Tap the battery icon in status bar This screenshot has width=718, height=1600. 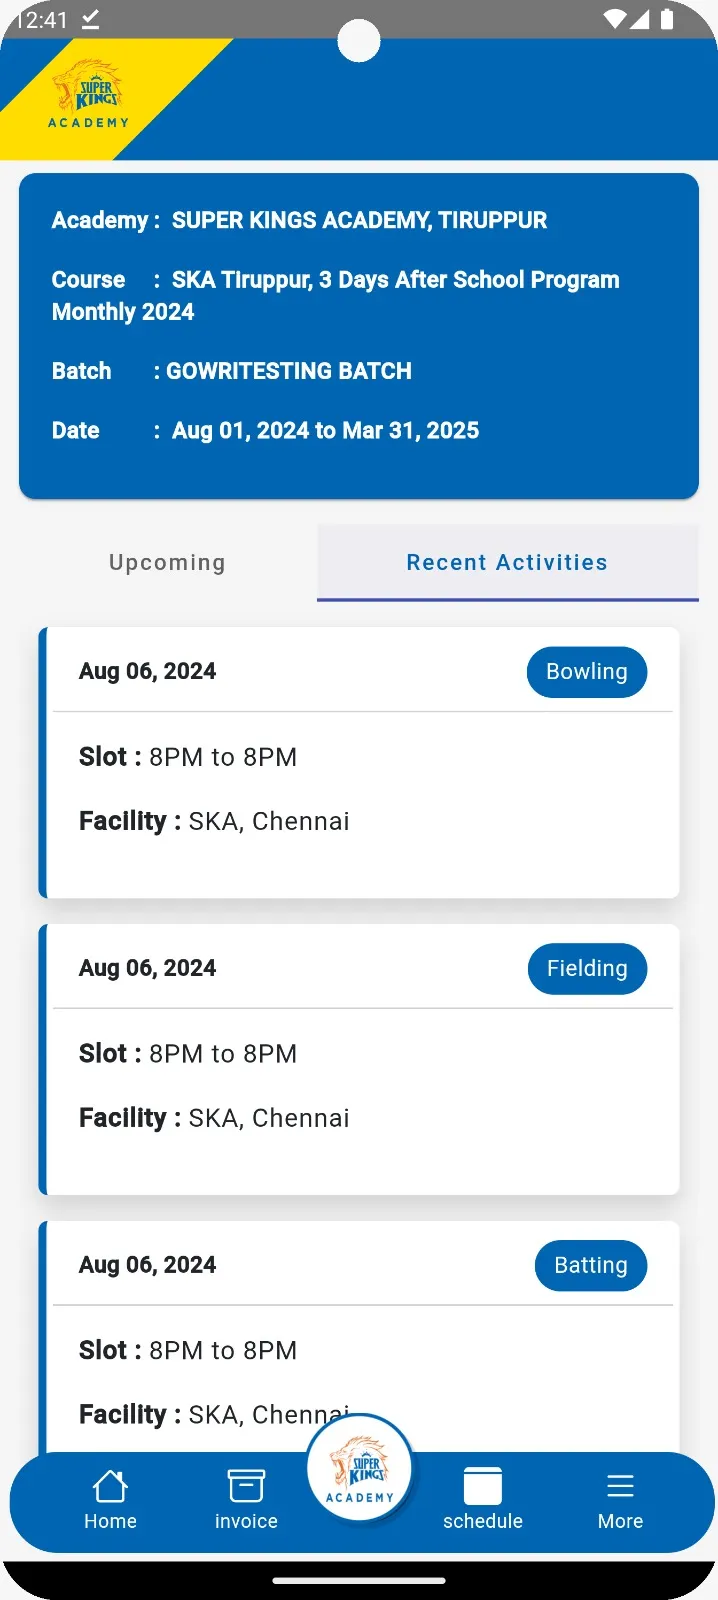coord(667,19)
